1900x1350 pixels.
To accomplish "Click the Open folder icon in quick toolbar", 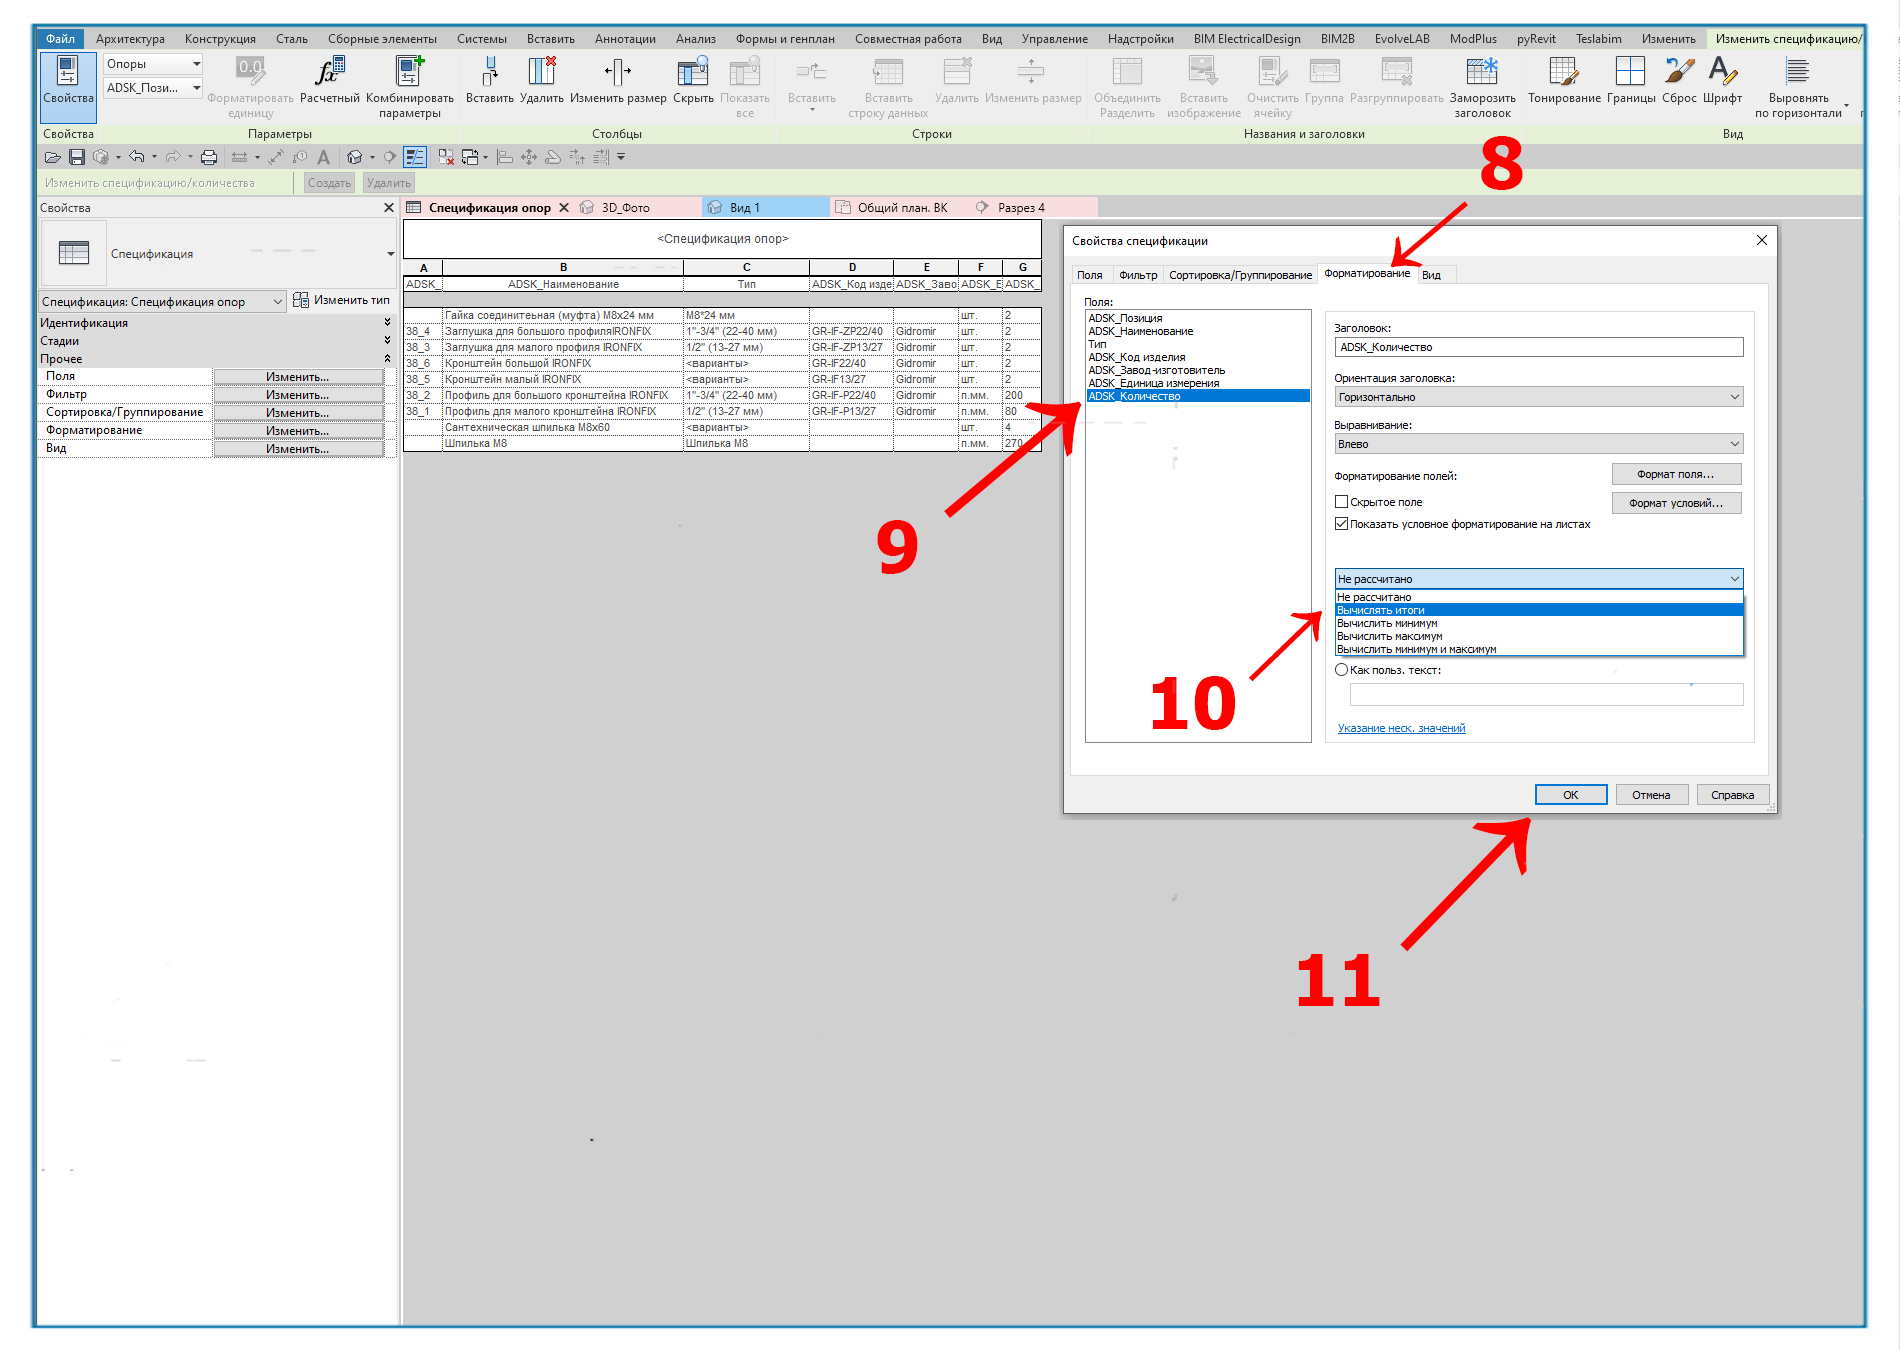I will click(x=53, y=157).
